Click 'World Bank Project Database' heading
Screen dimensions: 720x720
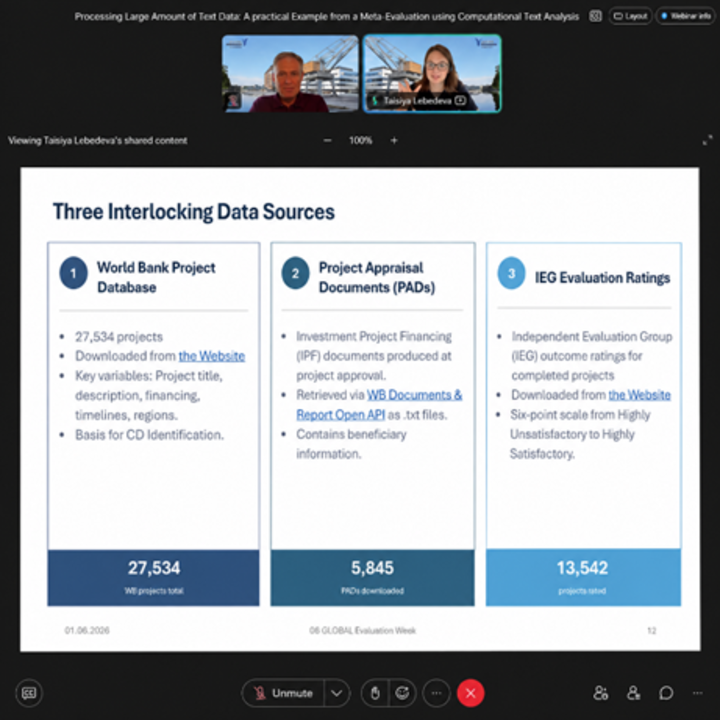(x=156, y=277)
